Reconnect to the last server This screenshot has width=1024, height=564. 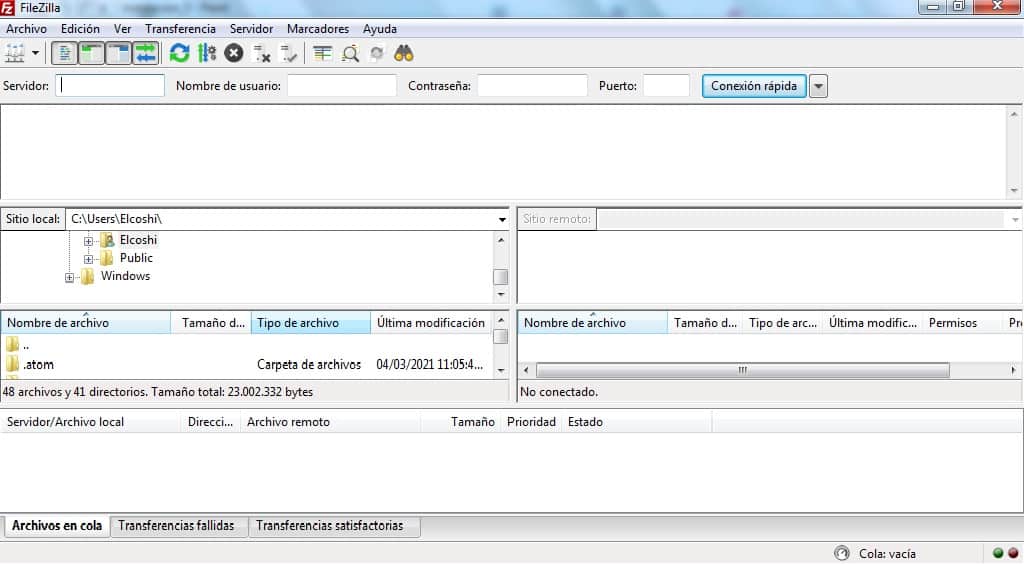pyautogui.click(x=288, y=54)
